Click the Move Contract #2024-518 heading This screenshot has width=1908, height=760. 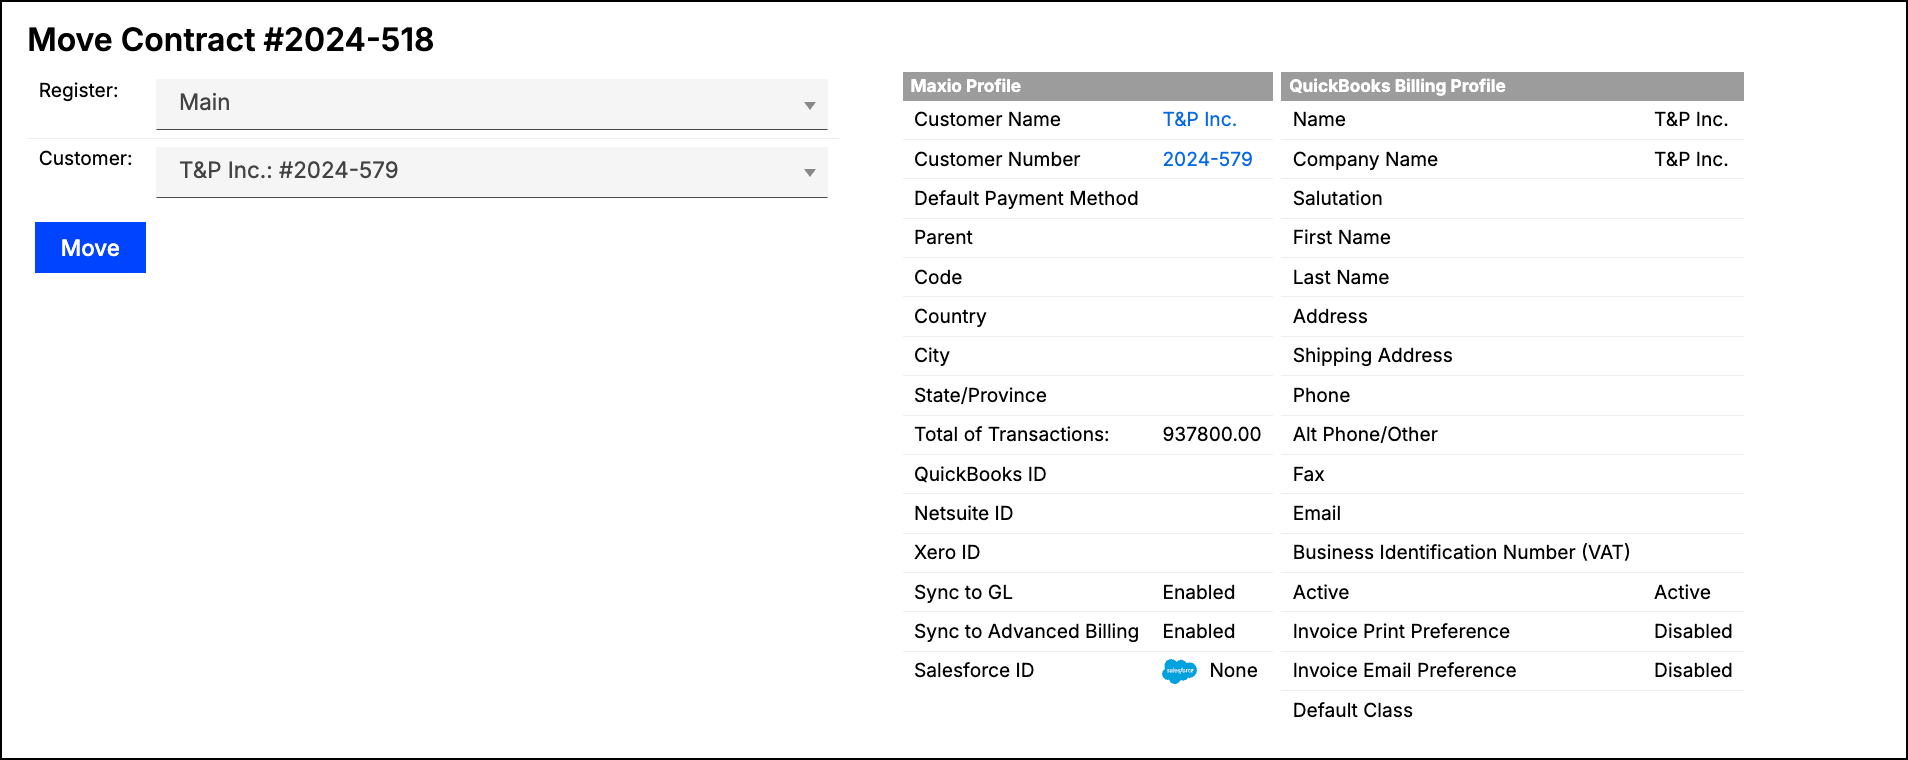click(231, 40)
